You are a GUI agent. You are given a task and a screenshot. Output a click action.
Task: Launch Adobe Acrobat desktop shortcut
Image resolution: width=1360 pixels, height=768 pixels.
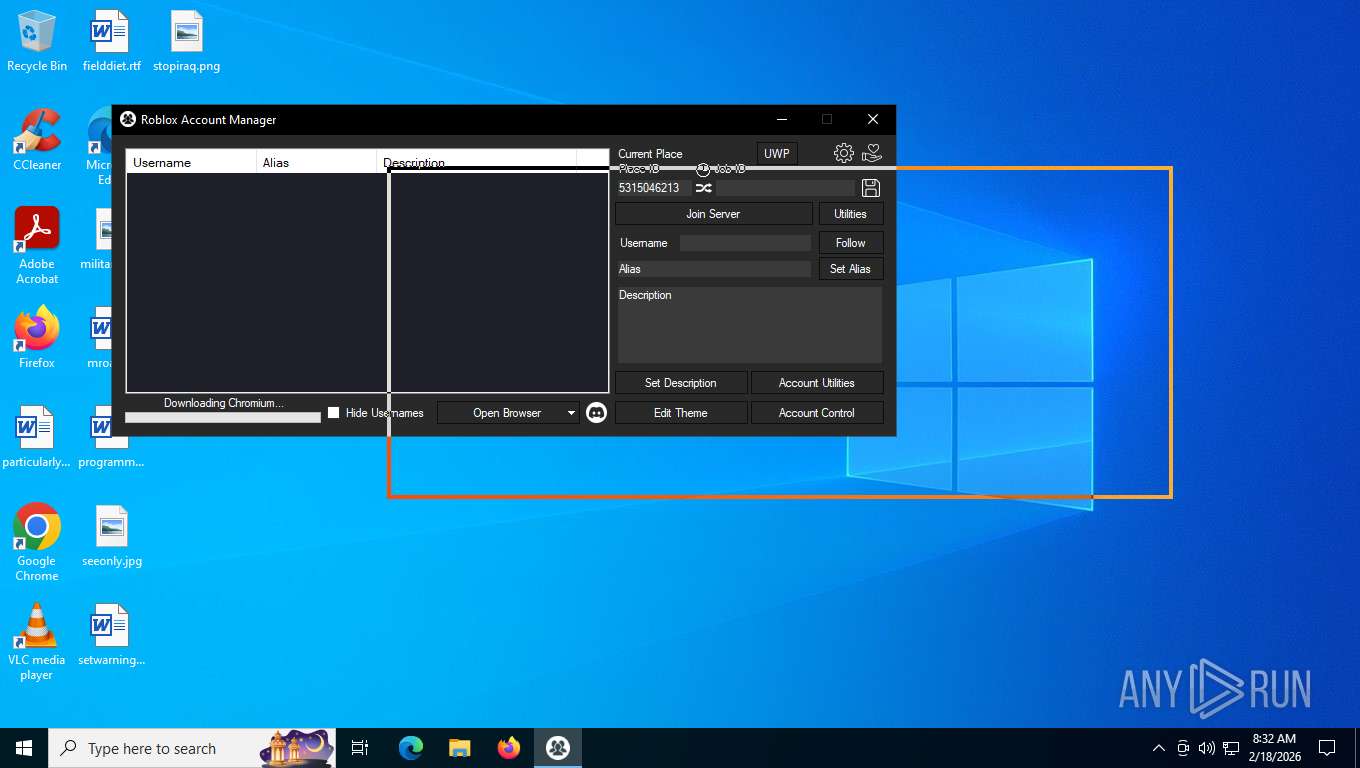tap(37, 246)
